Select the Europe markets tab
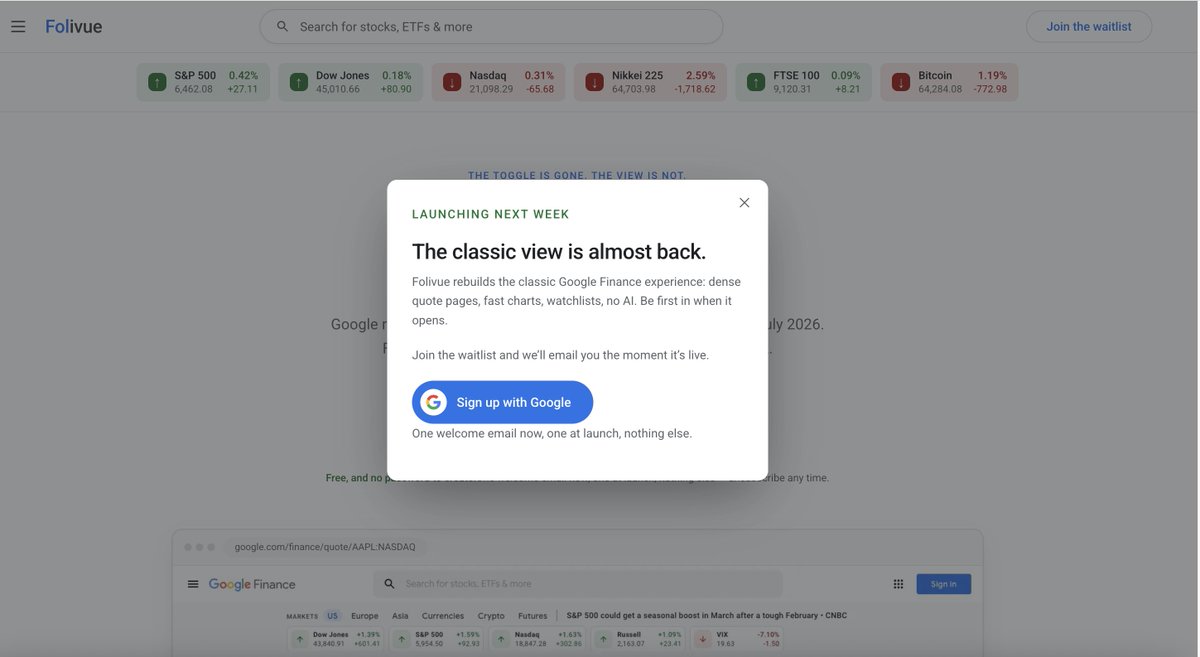 365,616
